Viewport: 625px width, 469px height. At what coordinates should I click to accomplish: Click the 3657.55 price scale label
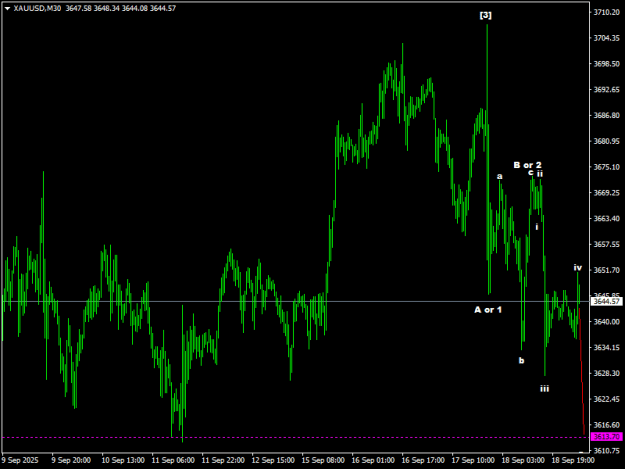click(x=607, y=244)
